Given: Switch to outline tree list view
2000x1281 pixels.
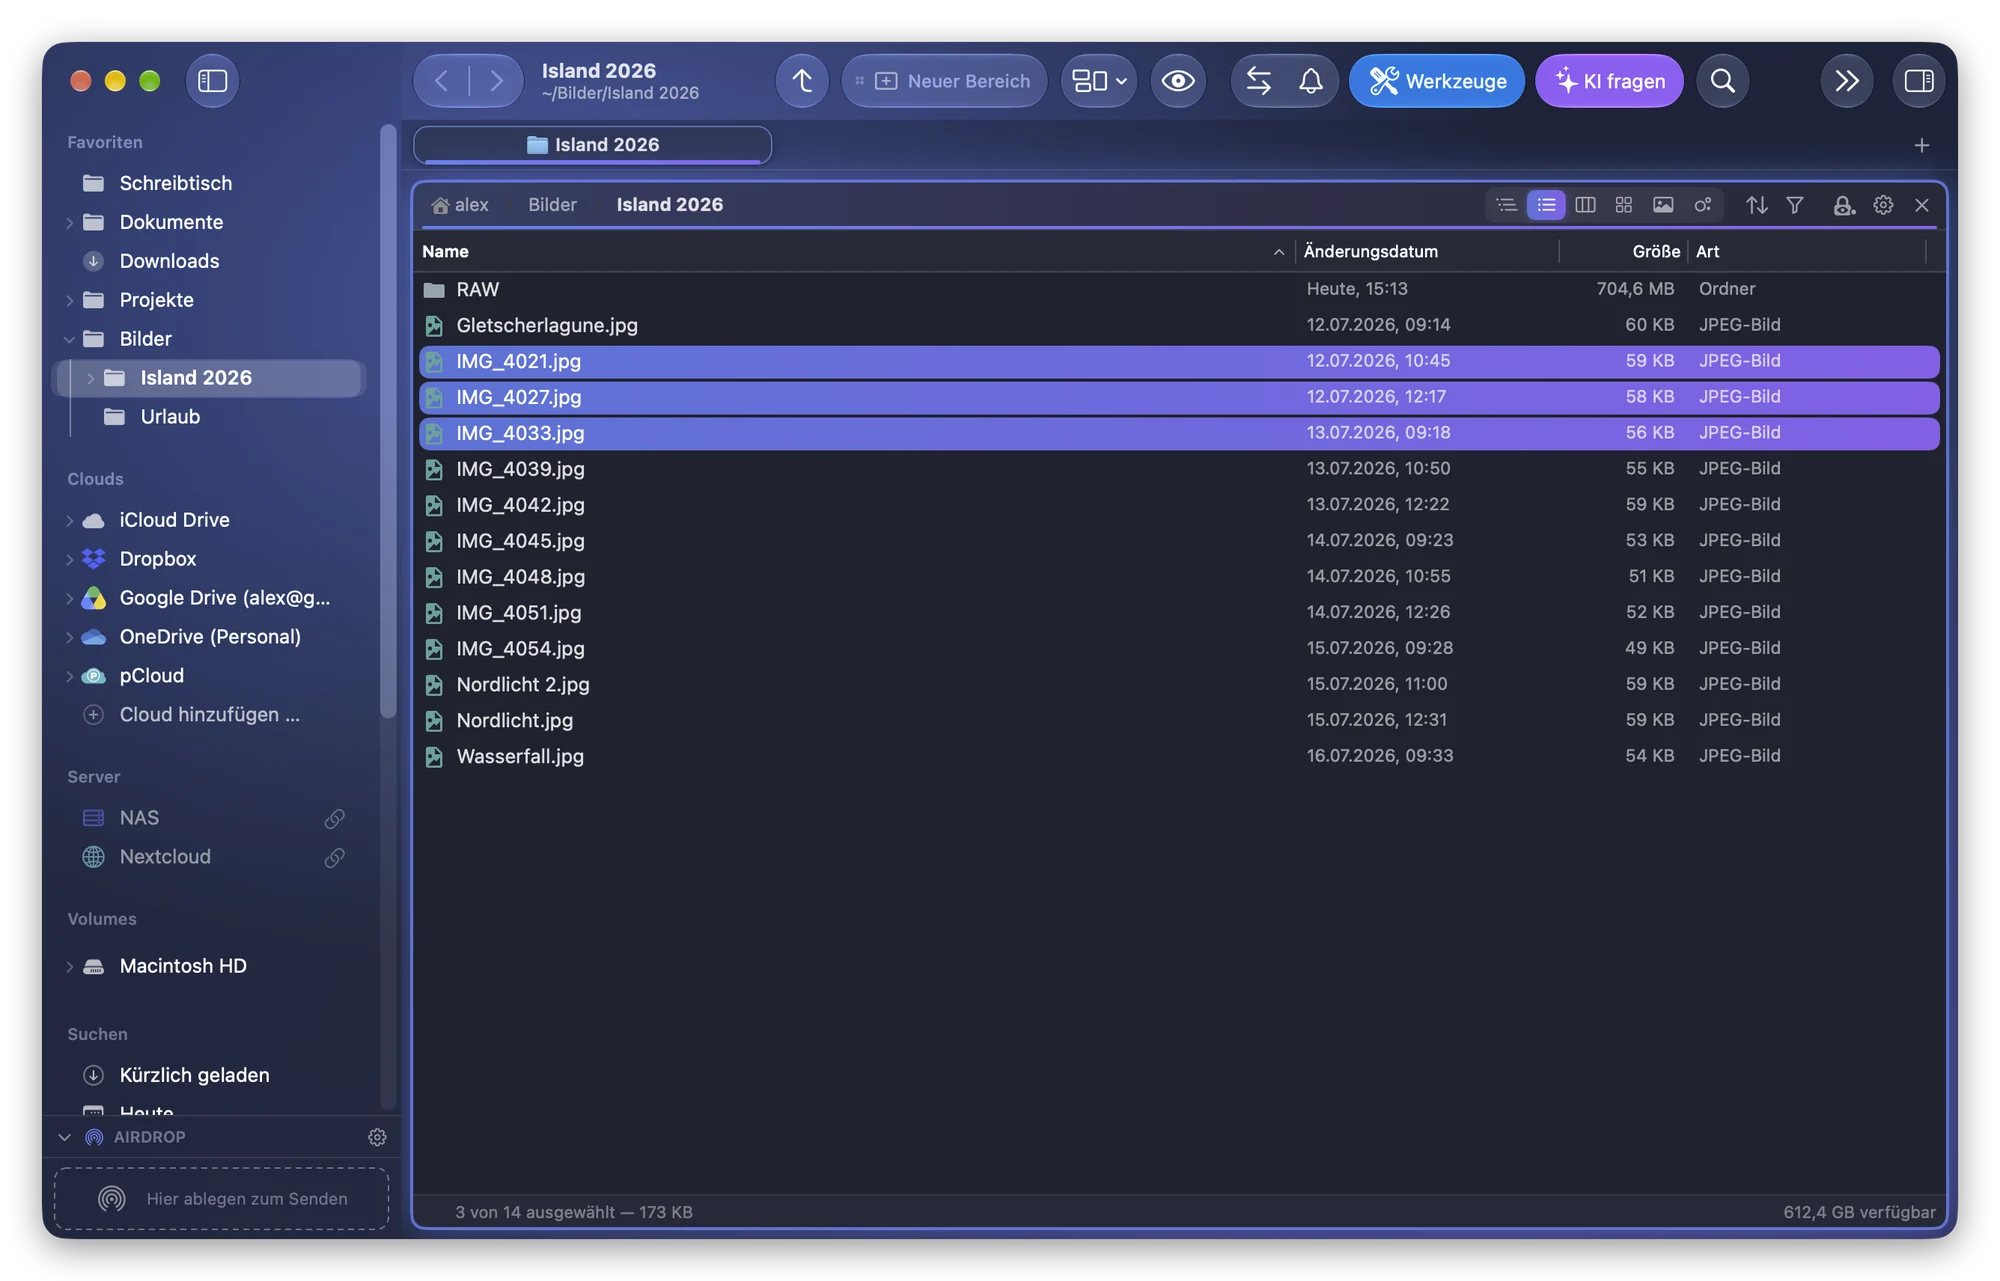Looking at the screenshot, I should point(1507,205).
